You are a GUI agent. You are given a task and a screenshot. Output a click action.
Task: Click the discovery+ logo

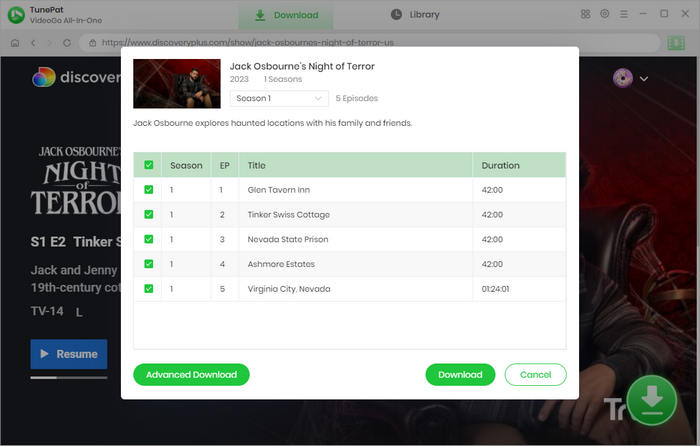pos(76,77)
